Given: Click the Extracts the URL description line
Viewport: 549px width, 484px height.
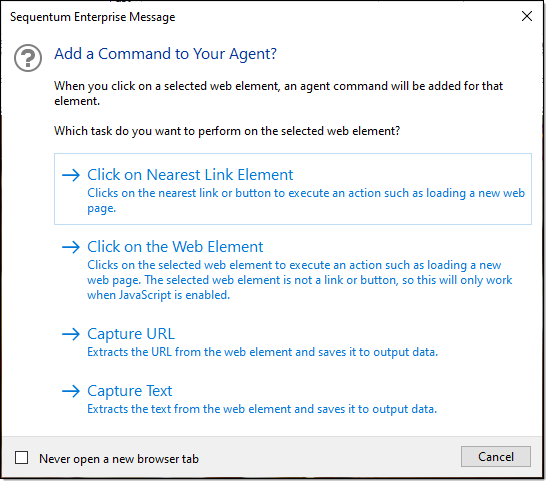Looking at the screenshot, I should click(x=262, y=352).
